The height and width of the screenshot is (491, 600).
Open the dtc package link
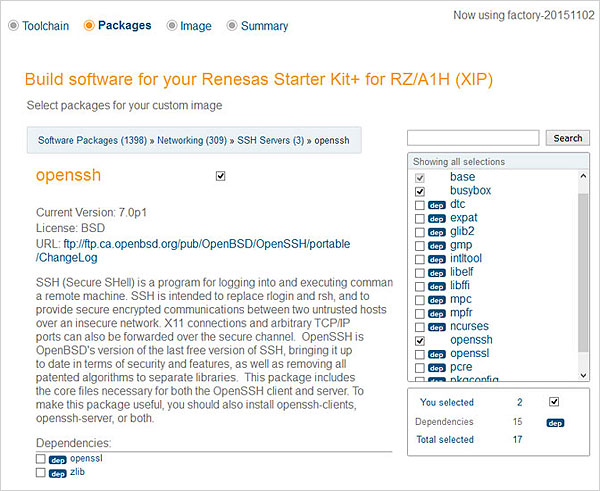[x=458, y=204]
